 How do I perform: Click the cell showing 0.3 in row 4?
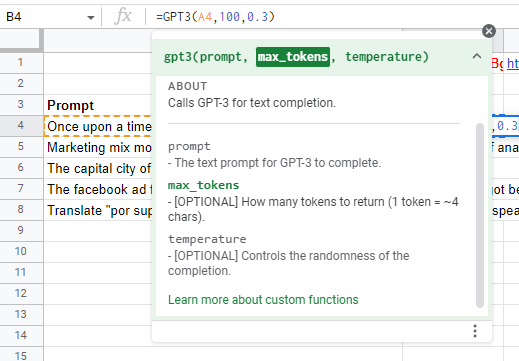tap(506, 126)
